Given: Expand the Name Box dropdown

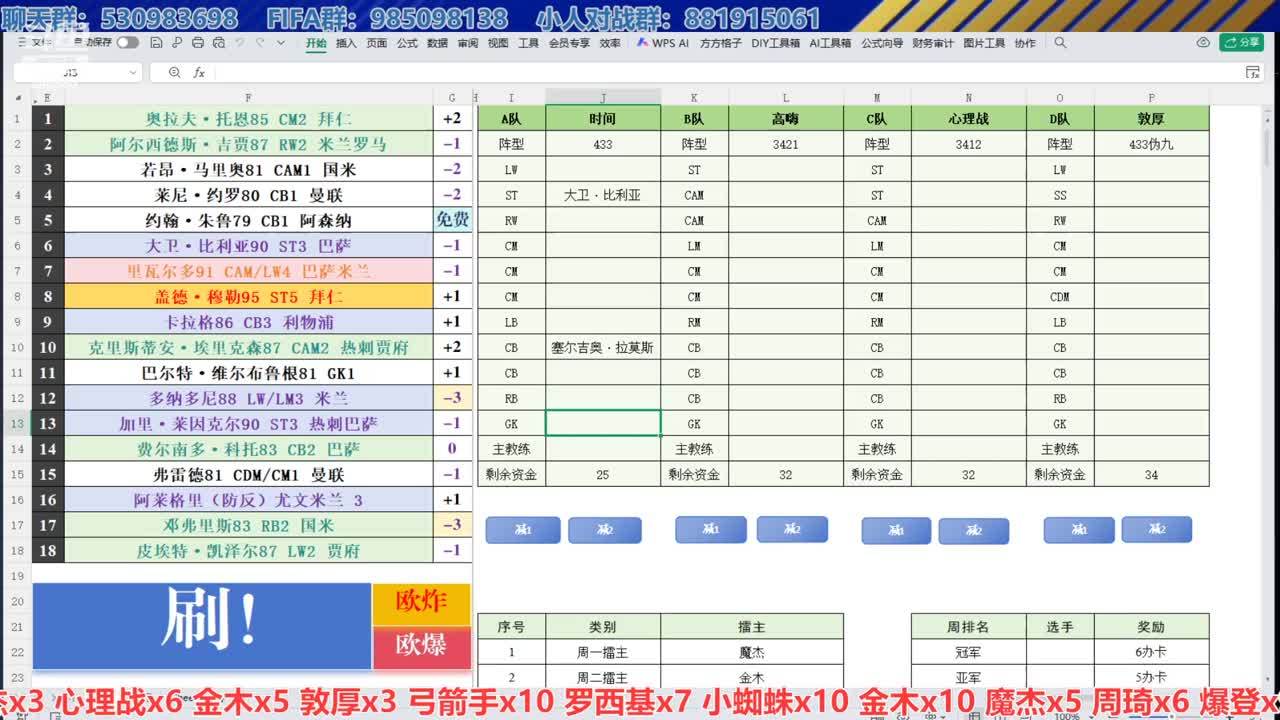Looking at the screenshot, I should click(133, 73).
